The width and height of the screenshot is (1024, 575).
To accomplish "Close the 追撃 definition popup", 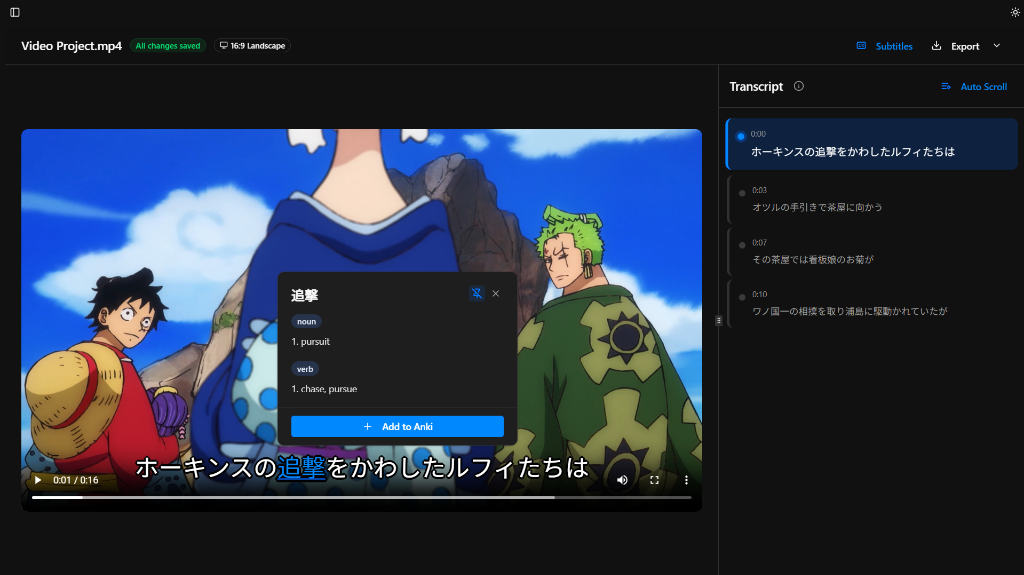I will [x=496, y=293].
